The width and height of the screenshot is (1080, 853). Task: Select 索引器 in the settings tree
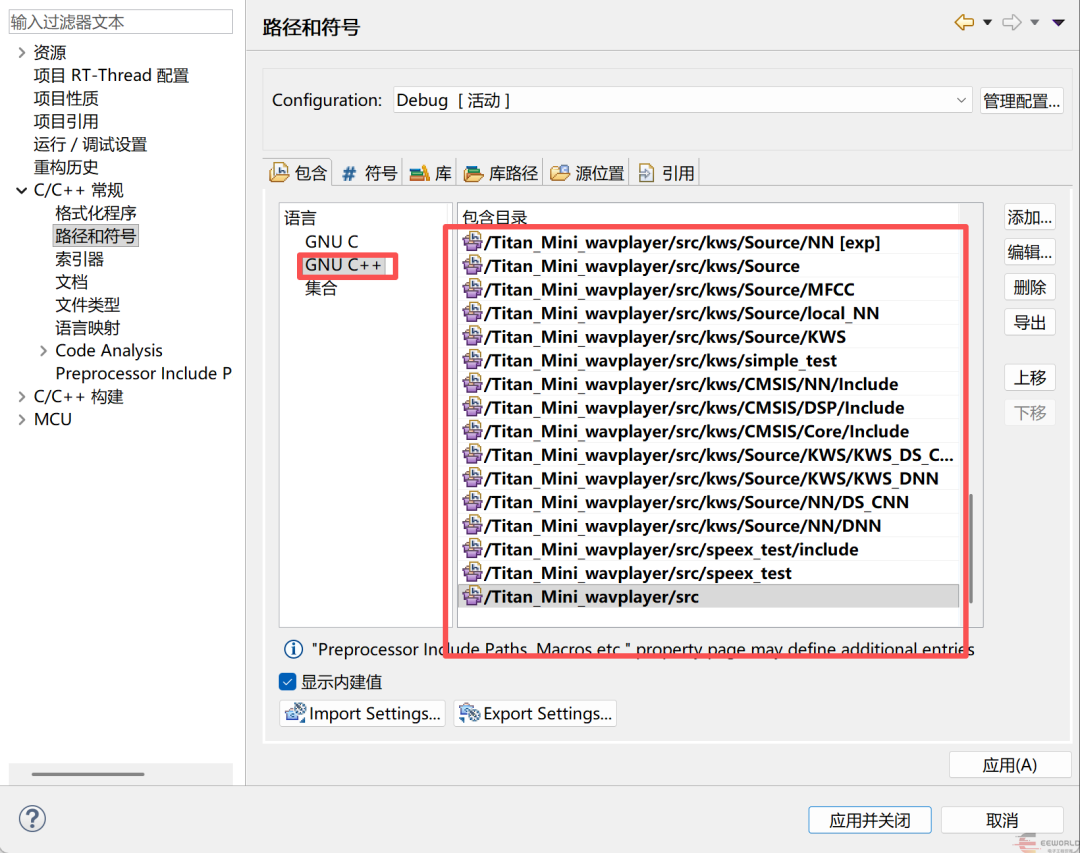(79, 259)
